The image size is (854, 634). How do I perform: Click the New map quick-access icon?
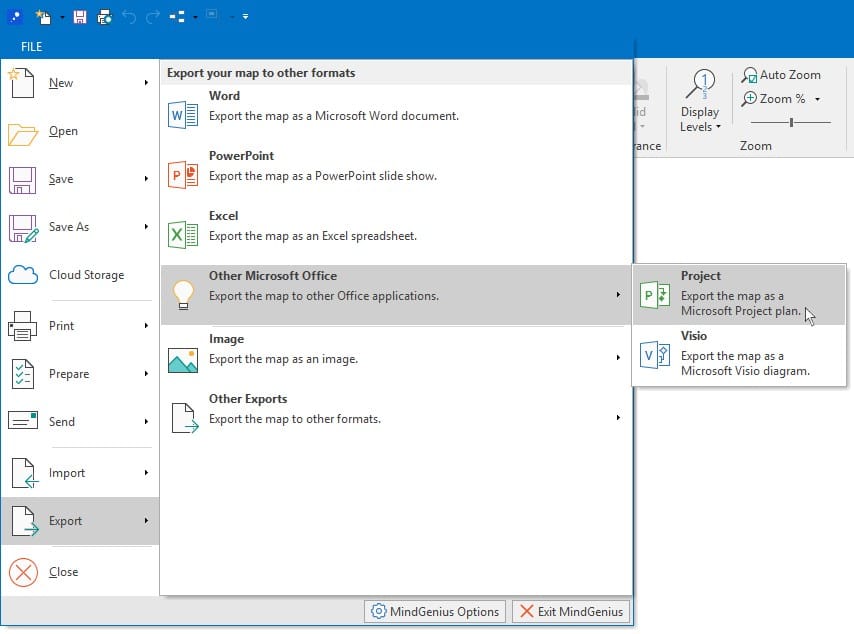click(43, 17)
